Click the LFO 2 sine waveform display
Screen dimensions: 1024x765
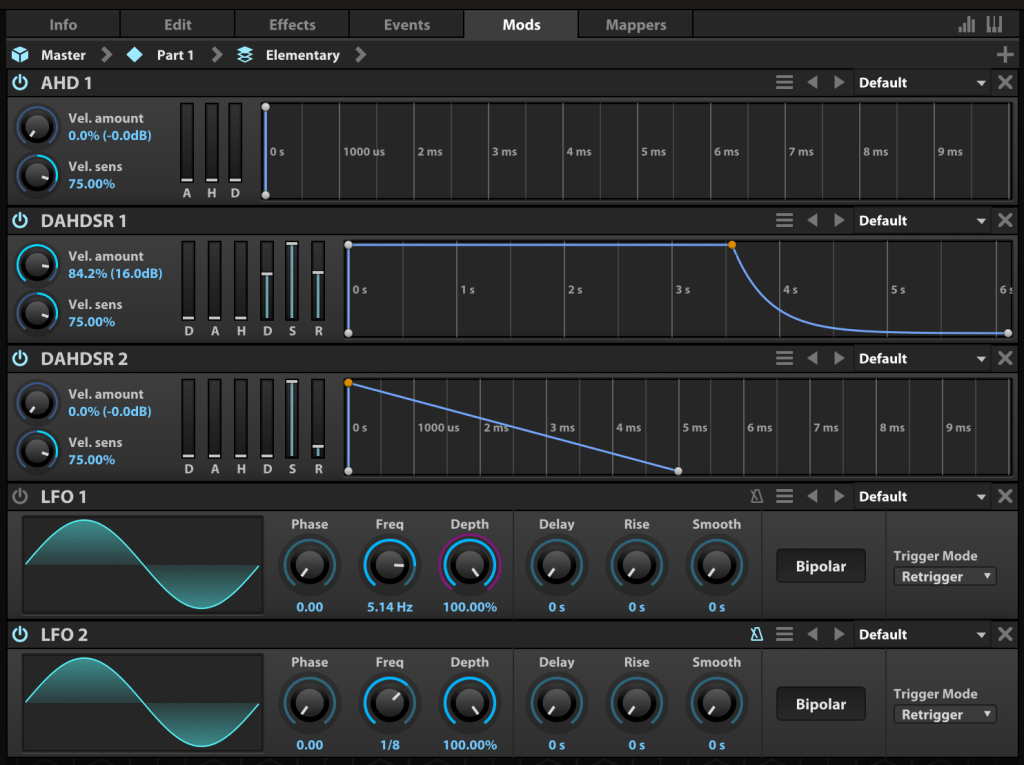(x=142, y=703)
